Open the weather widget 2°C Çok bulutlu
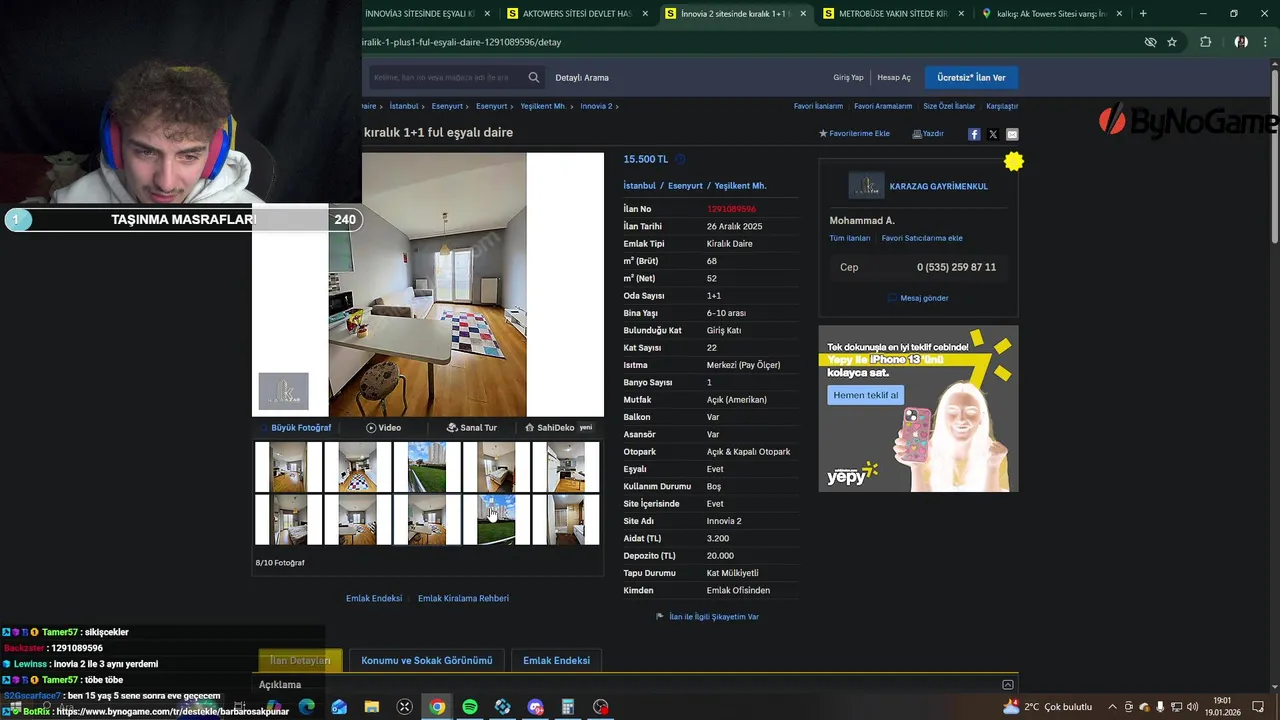 click(x=1048, y=707)
